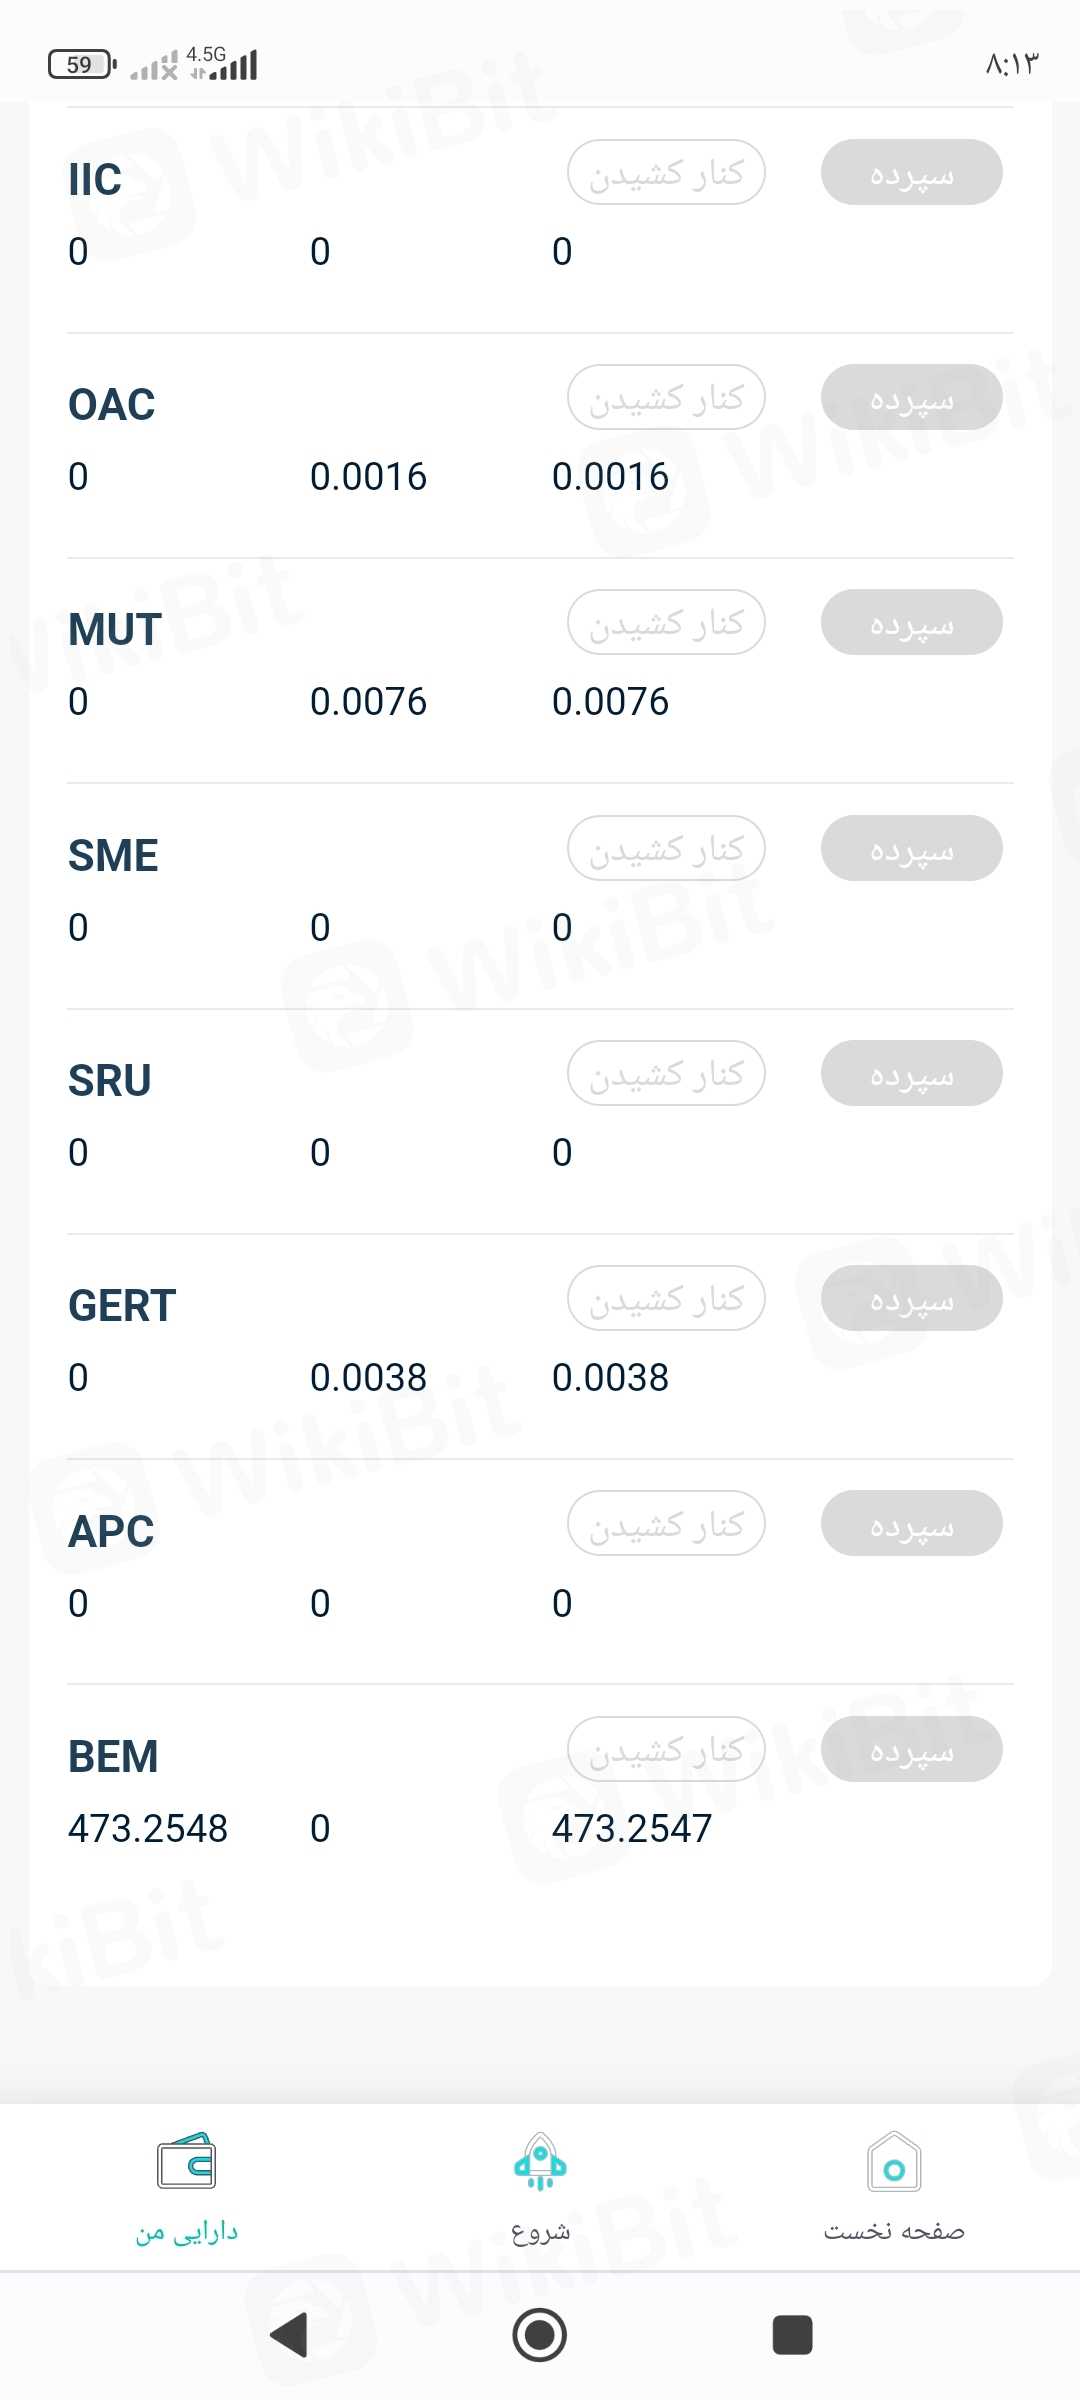Open recent apps square button

click(x=792, y=2335)
